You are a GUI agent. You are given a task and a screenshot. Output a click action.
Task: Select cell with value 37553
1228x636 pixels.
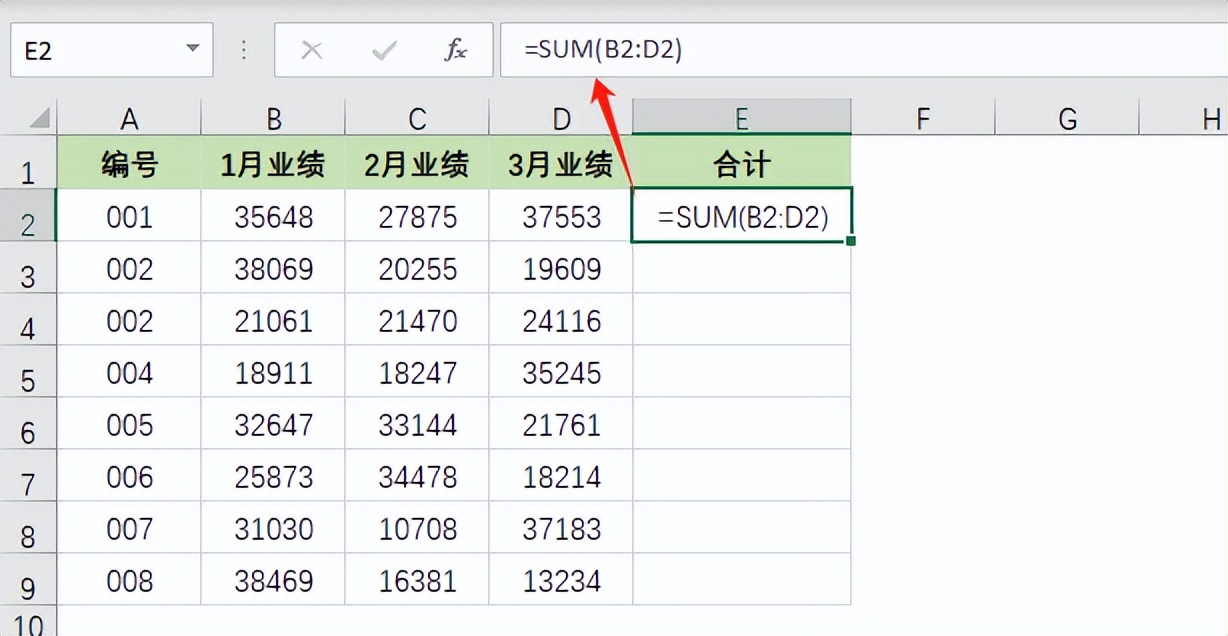[x=561, y=216]
